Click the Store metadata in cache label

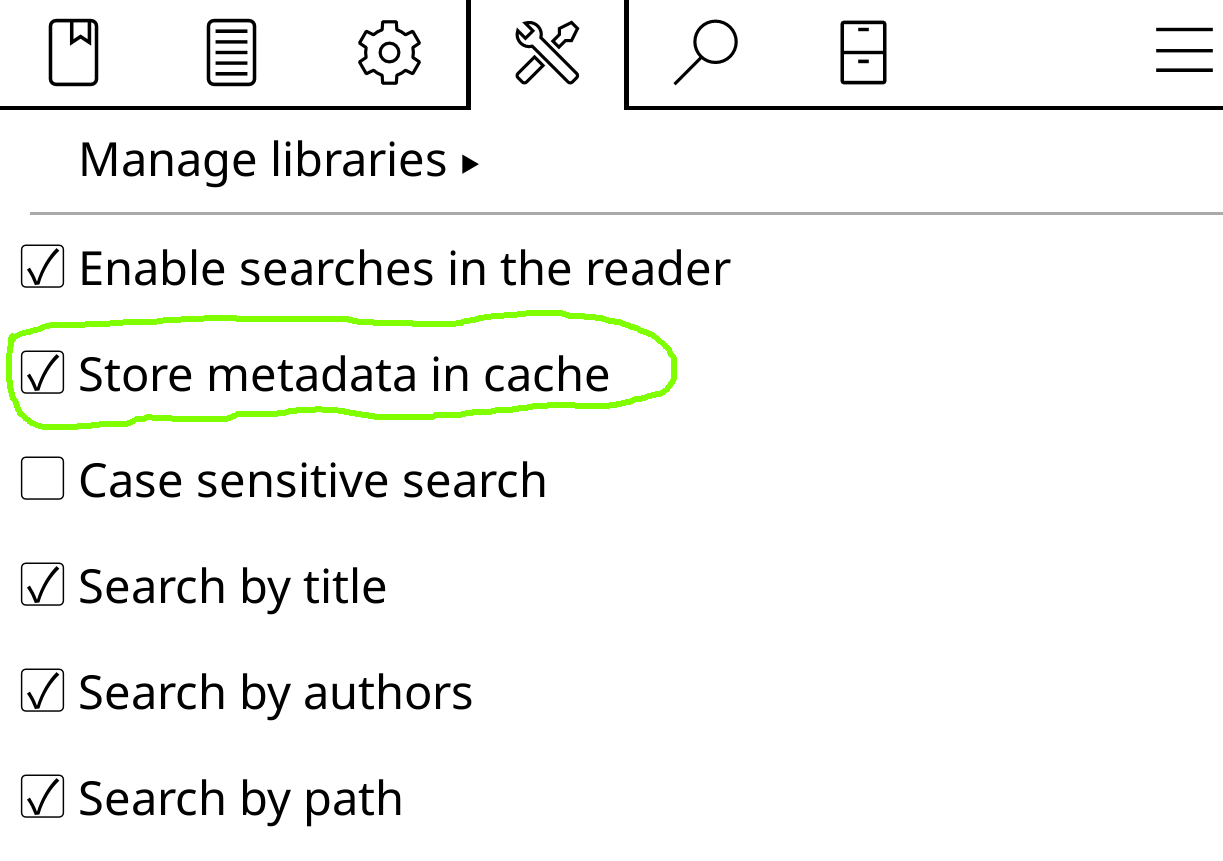(344, 375)
